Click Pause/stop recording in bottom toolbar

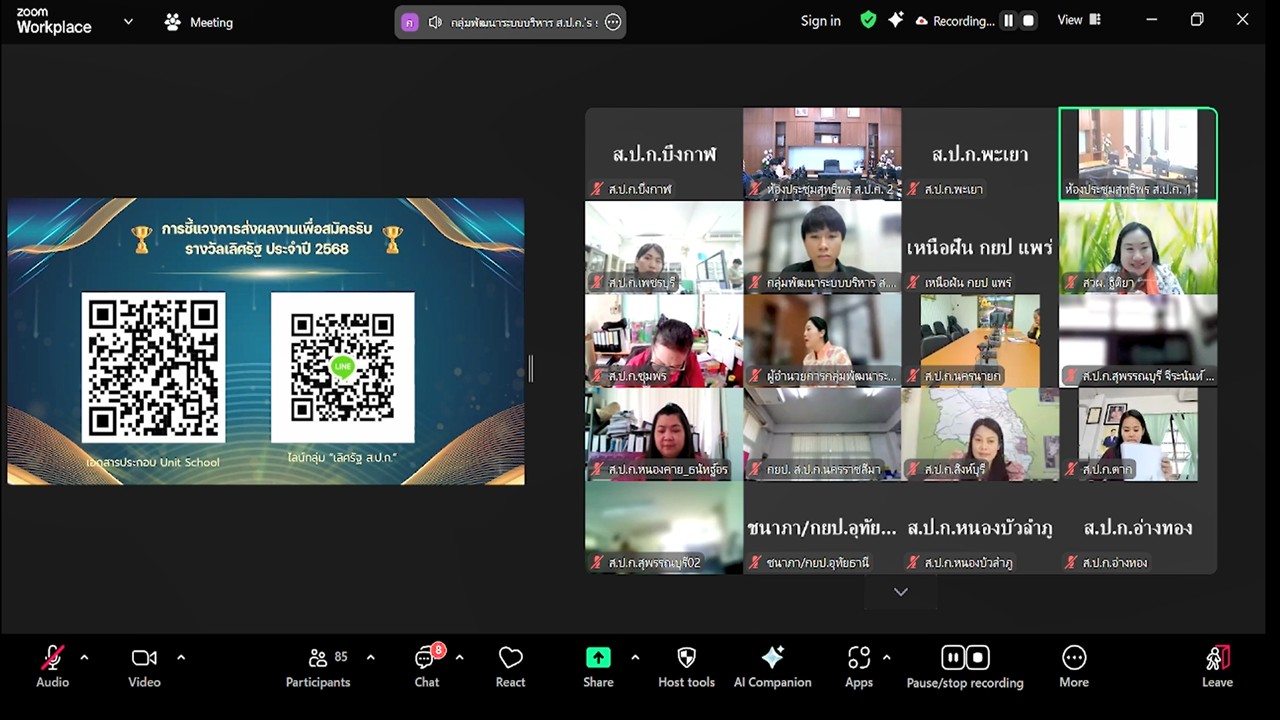point(965,666)
